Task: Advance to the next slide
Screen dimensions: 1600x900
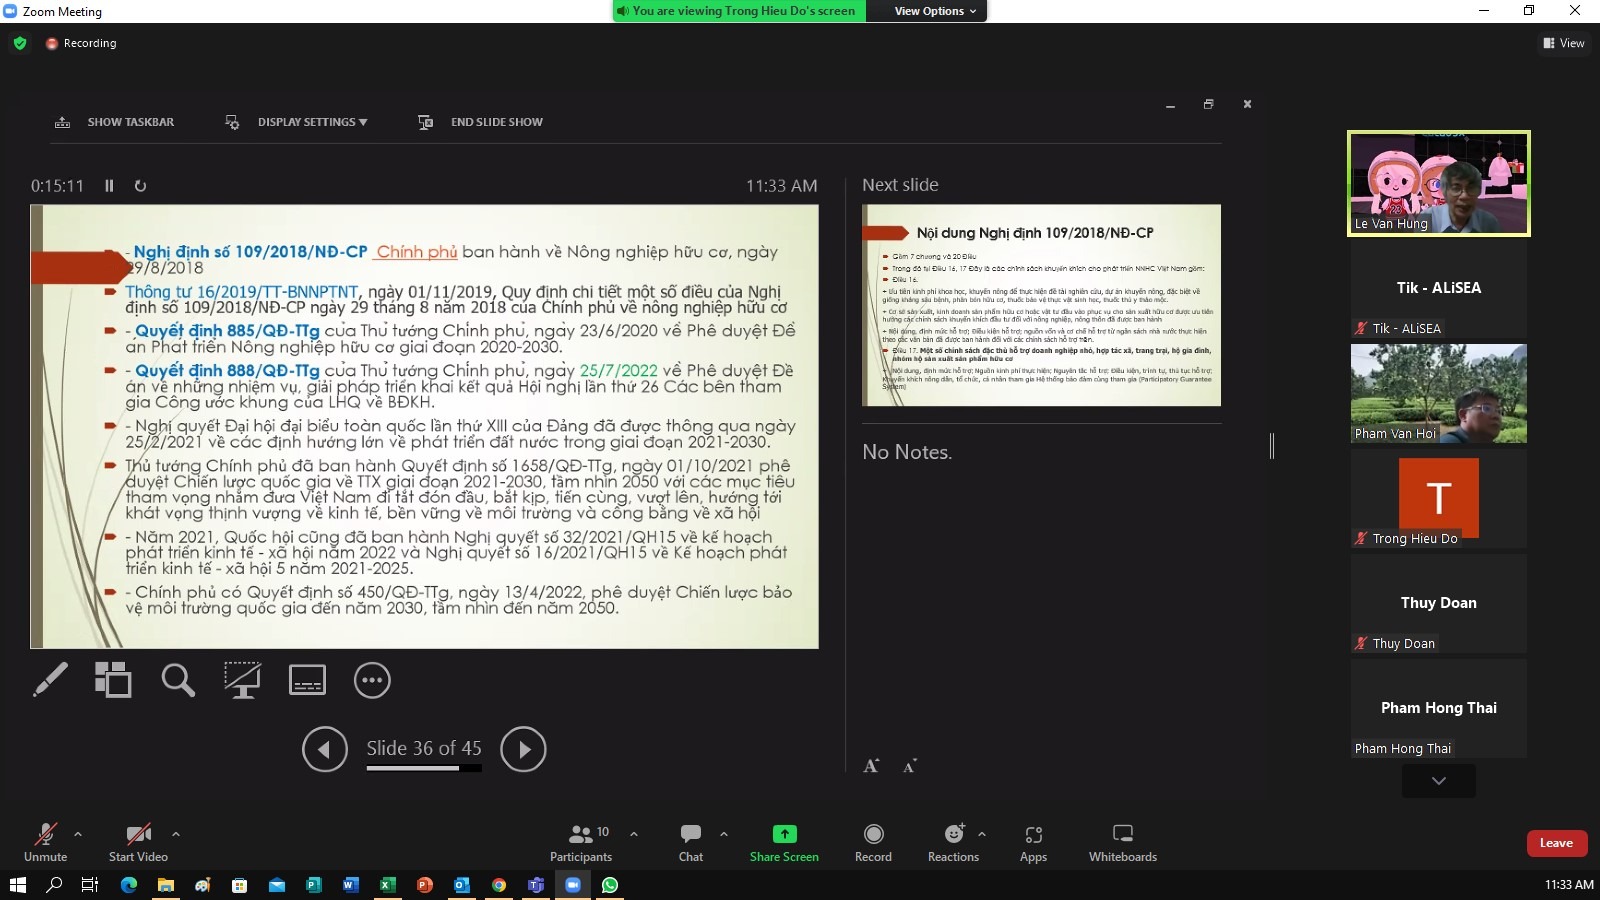Action: point(523,749)
